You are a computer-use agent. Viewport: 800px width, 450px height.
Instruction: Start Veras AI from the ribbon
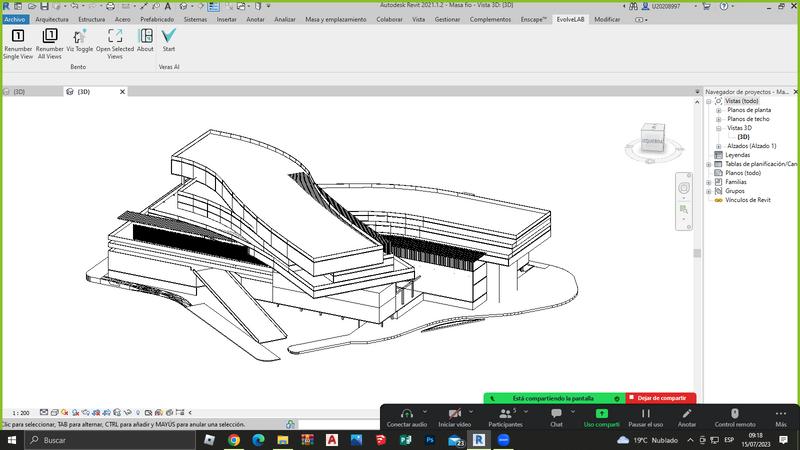point(168,36)
